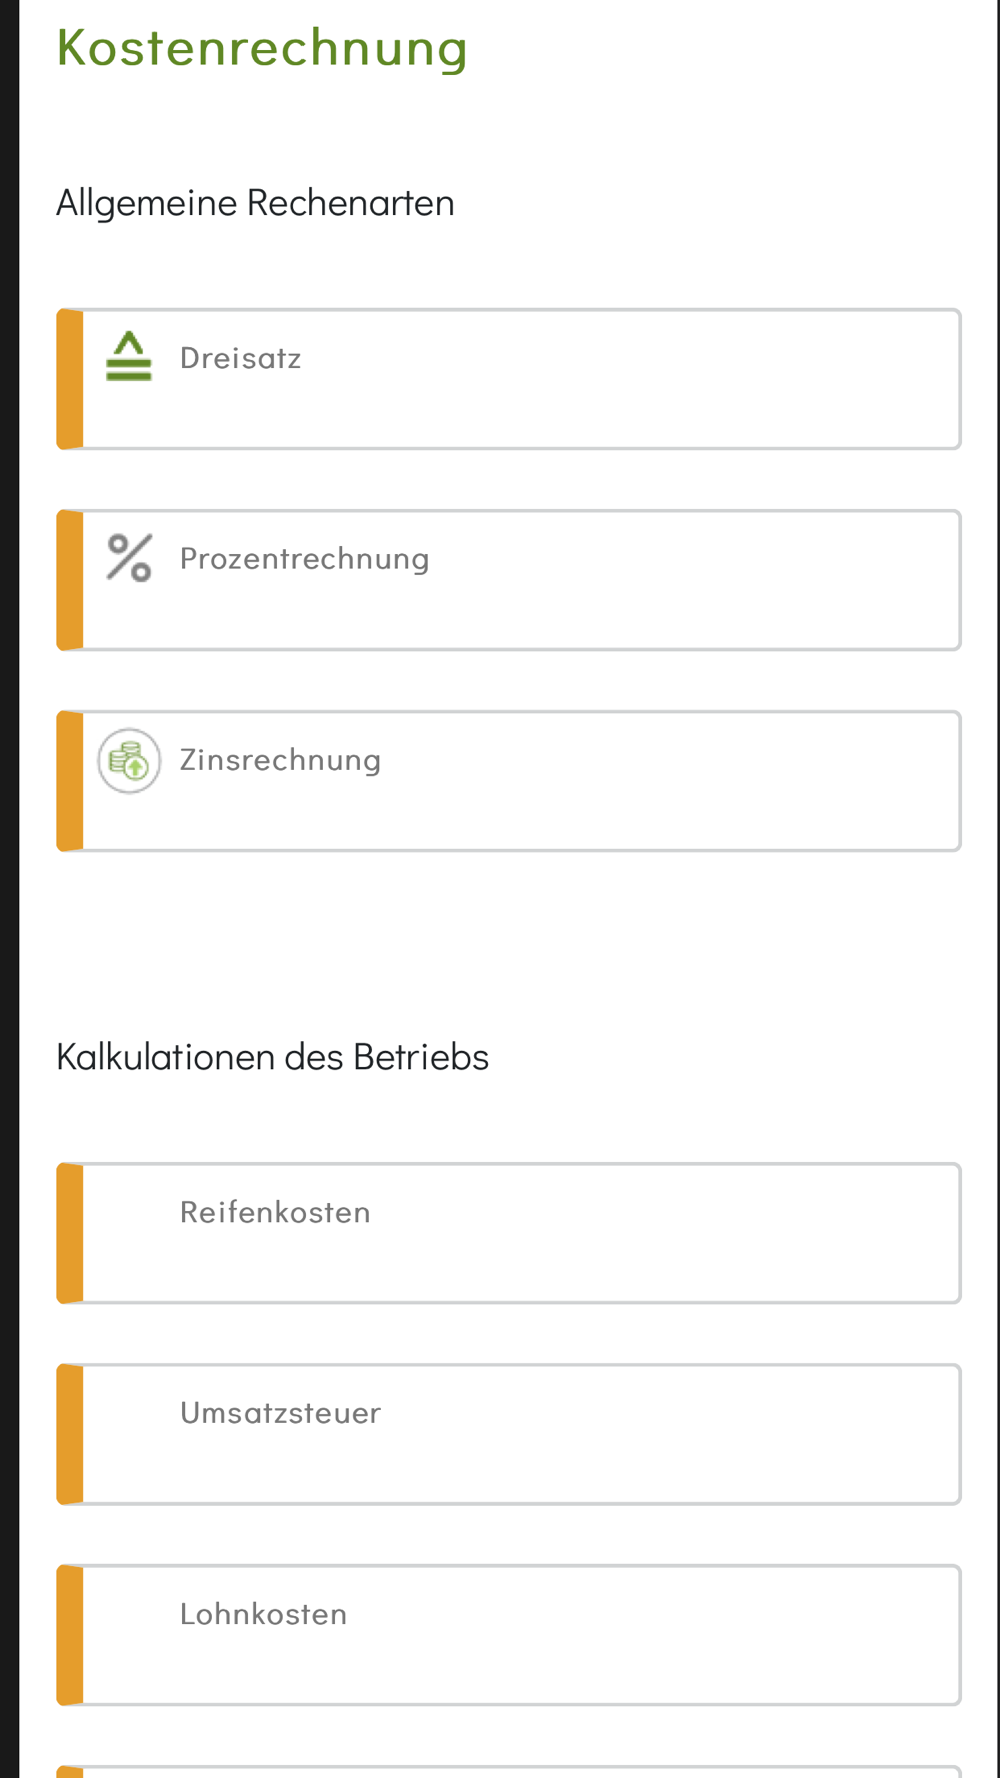Screen dimensions: 1000x1778
Task: Select the Umsatzsteuer entry
Action: click(x=509, y=1434)
